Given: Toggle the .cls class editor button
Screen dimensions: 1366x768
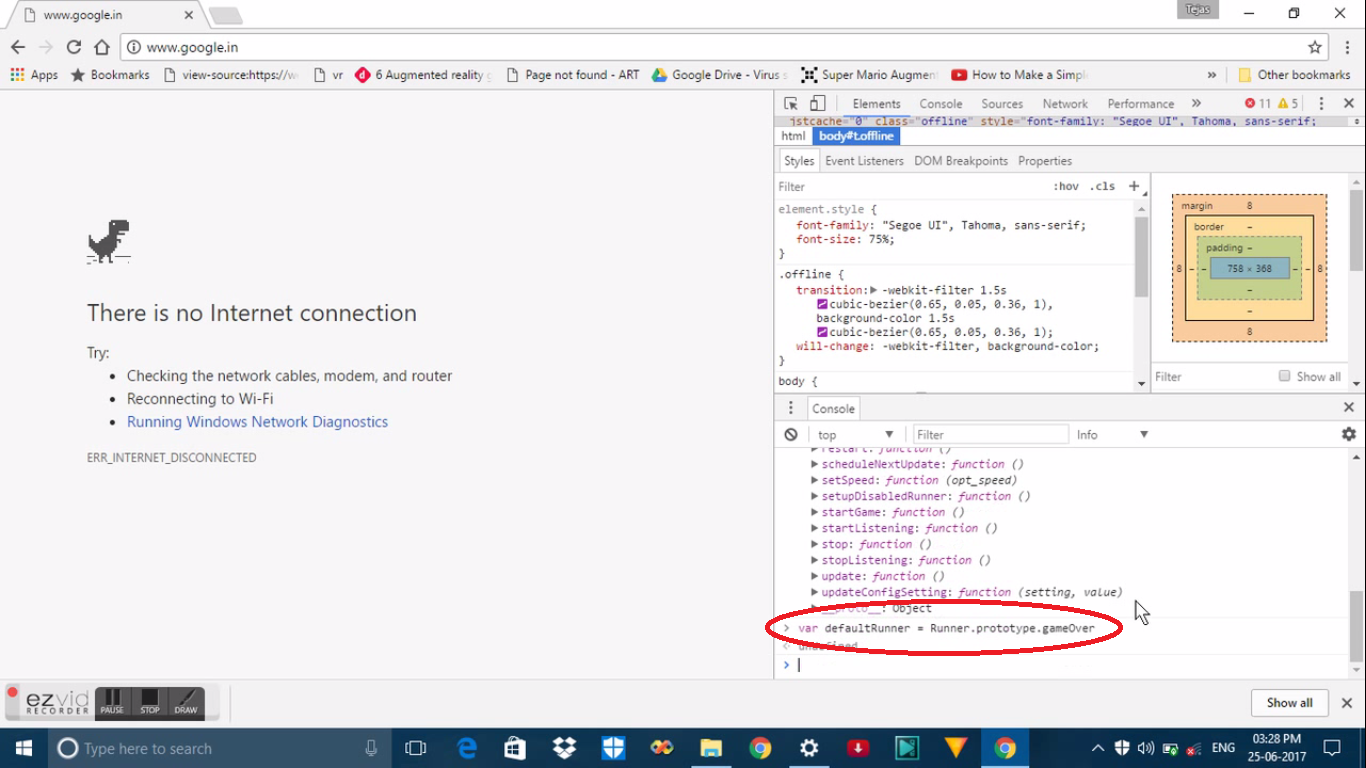Looking at the screenshot, I should [x=1102, y=186].
